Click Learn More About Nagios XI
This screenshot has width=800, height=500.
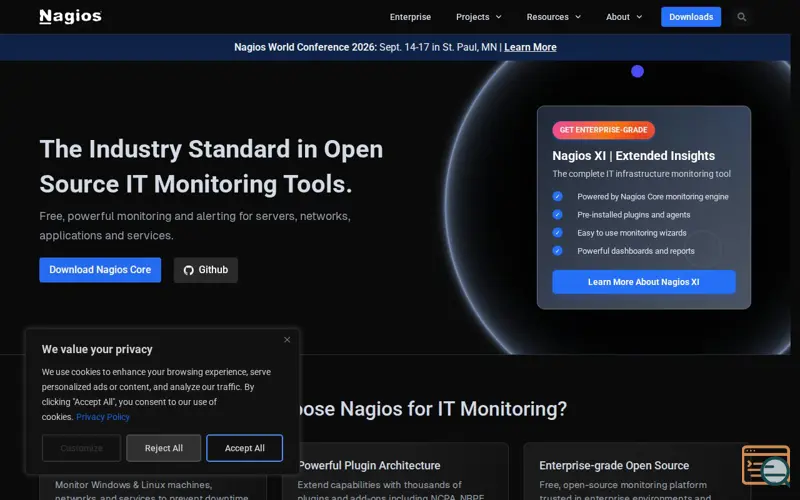pos(643,282)
